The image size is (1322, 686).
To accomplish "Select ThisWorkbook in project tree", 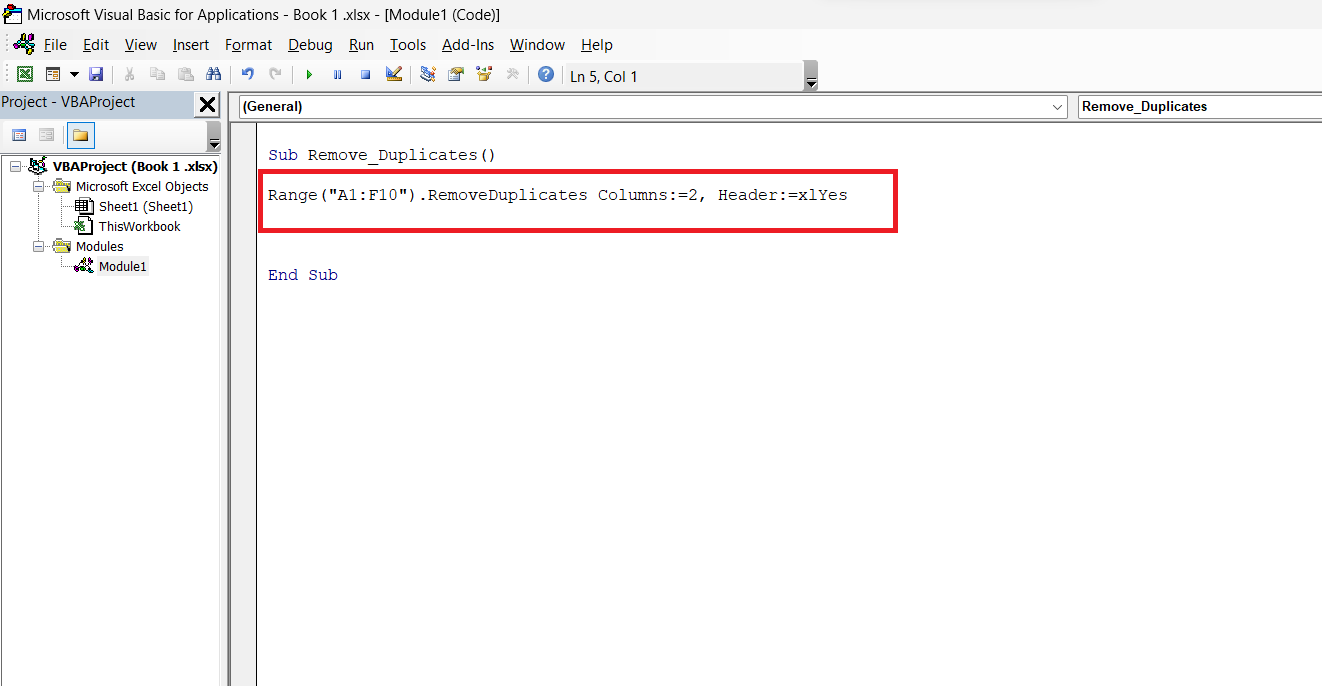I will pyautogui.click(x=140, y=226).
